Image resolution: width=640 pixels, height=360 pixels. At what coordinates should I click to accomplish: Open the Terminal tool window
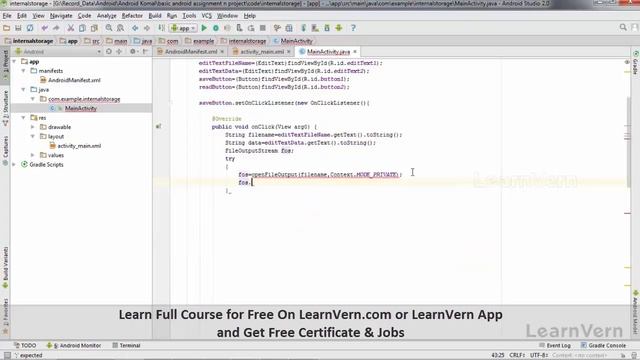pos(127,345)
